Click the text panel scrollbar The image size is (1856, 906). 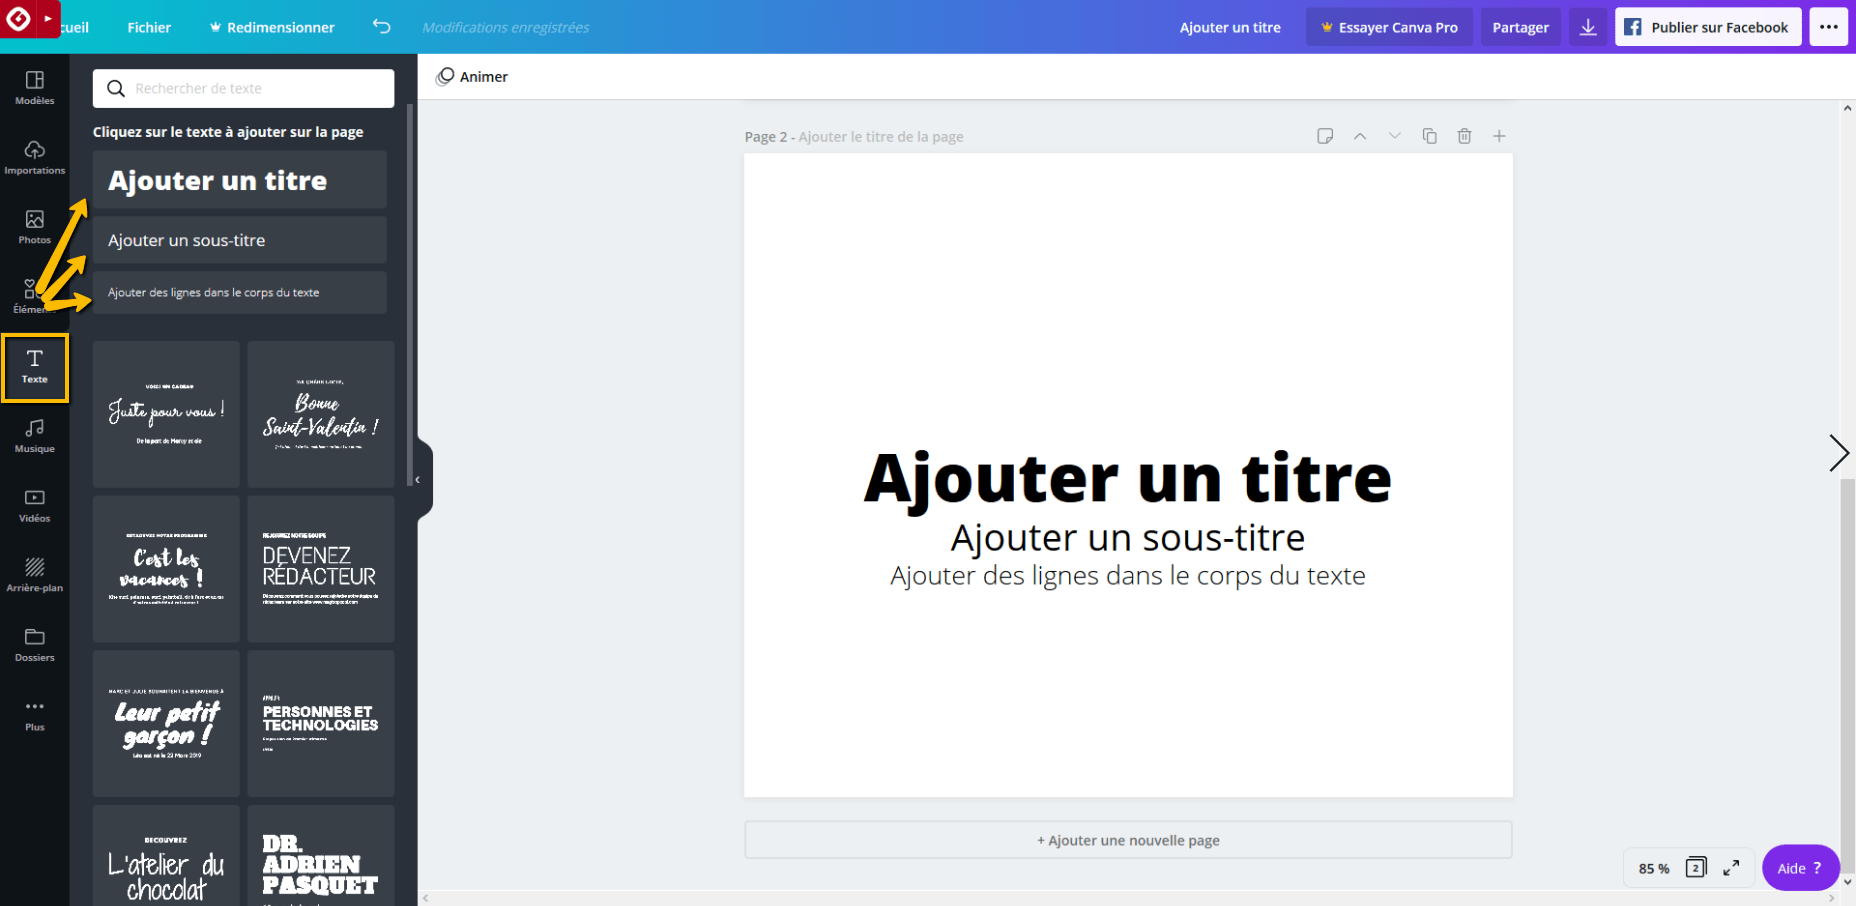(x=410, y=296)
